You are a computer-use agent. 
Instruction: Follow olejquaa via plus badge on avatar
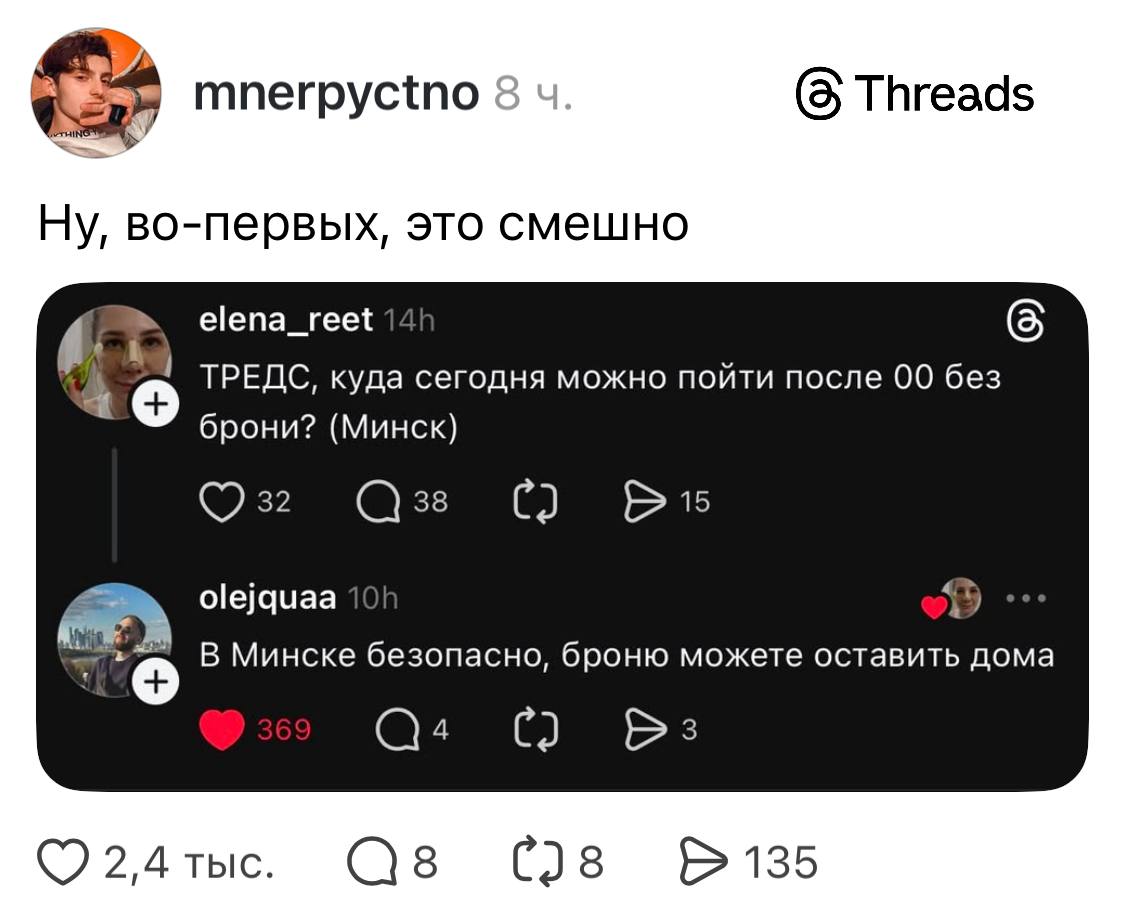coord(153,683)
